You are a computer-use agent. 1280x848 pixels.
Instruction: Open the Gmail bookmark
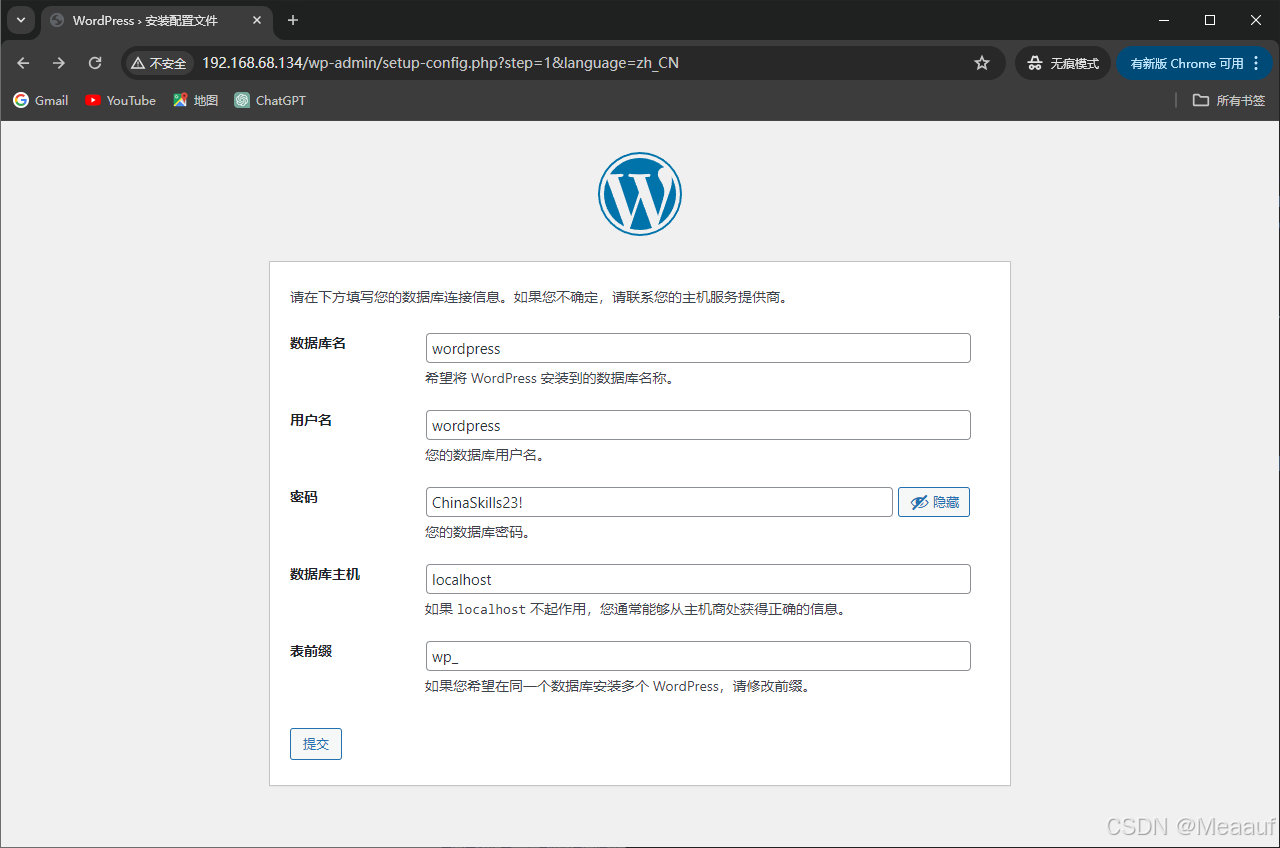[41, 100]
